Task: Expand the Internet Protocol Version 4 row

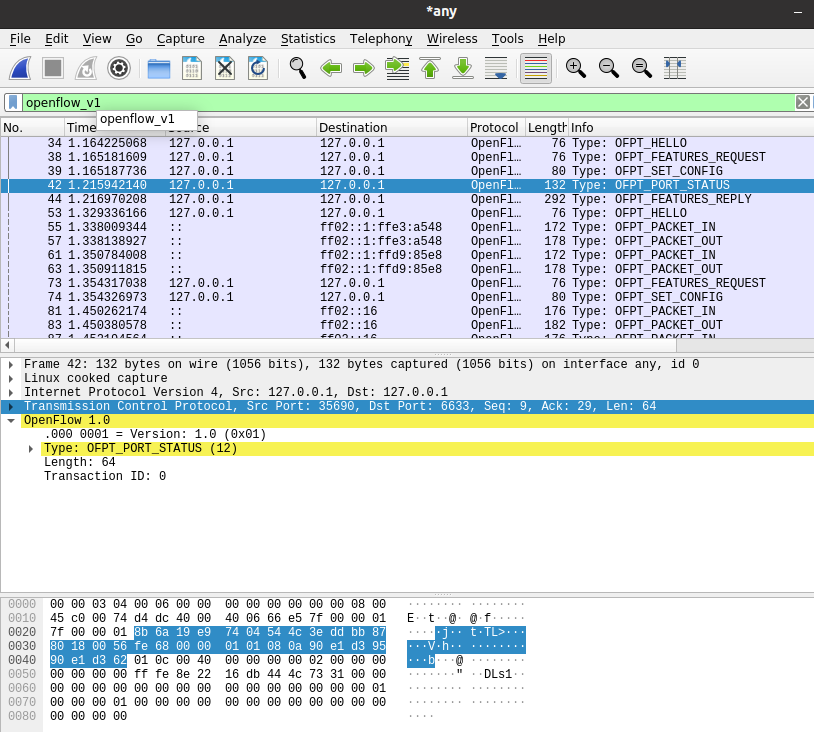Action: point(11,393)
